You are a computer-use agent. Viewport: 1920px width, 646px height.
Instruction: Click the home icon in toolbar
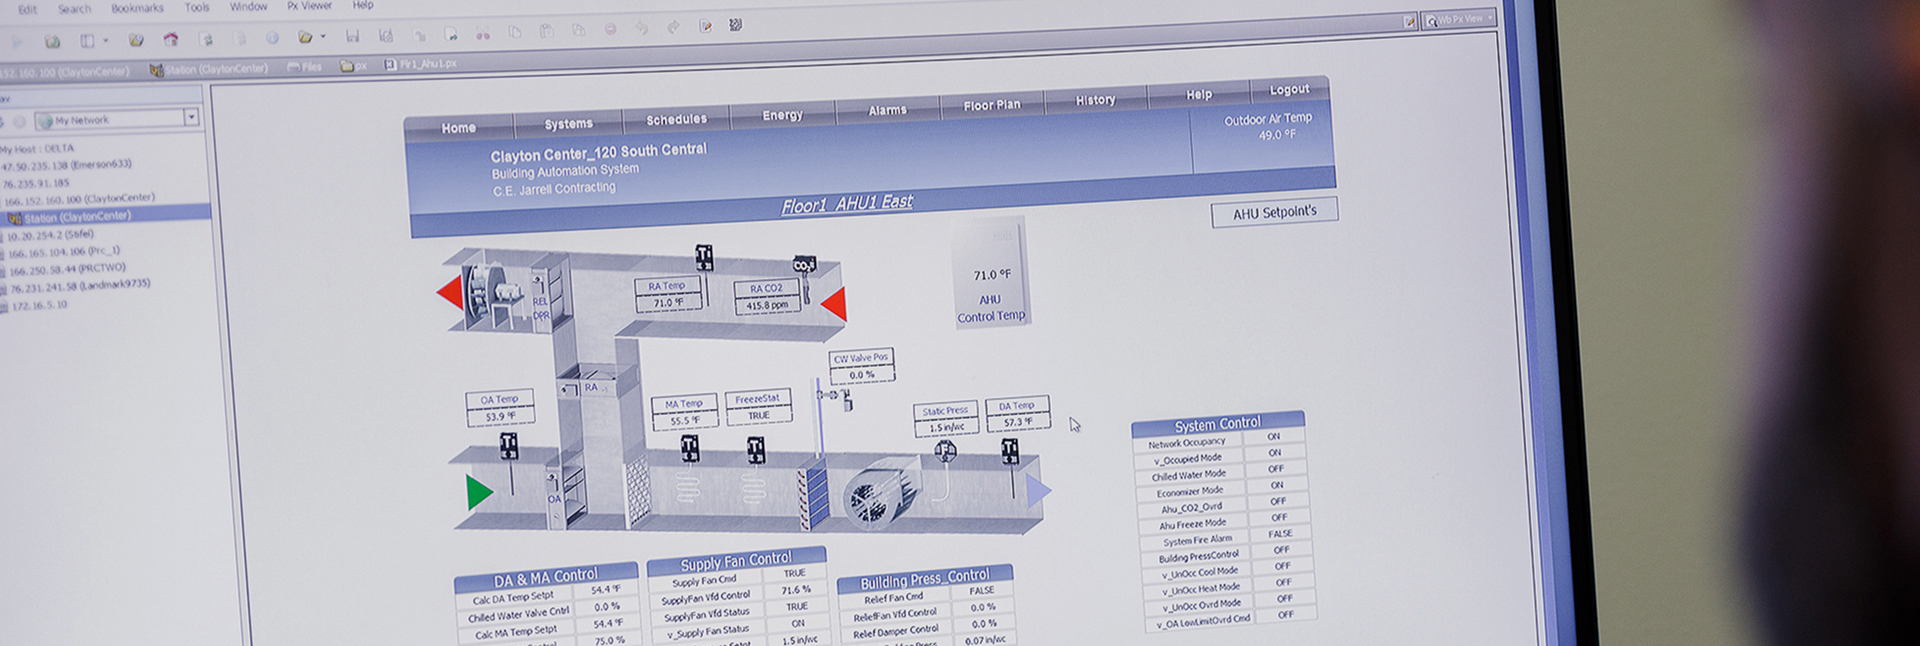(x=171, y=40)
